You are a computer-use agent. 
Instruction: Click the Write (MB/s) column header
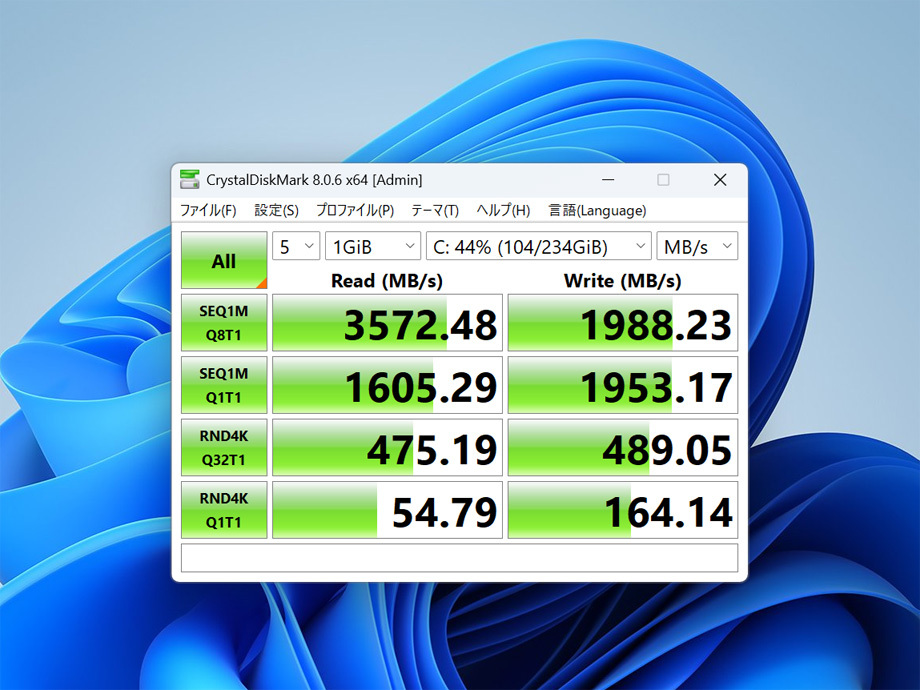(x=623, y=280)
